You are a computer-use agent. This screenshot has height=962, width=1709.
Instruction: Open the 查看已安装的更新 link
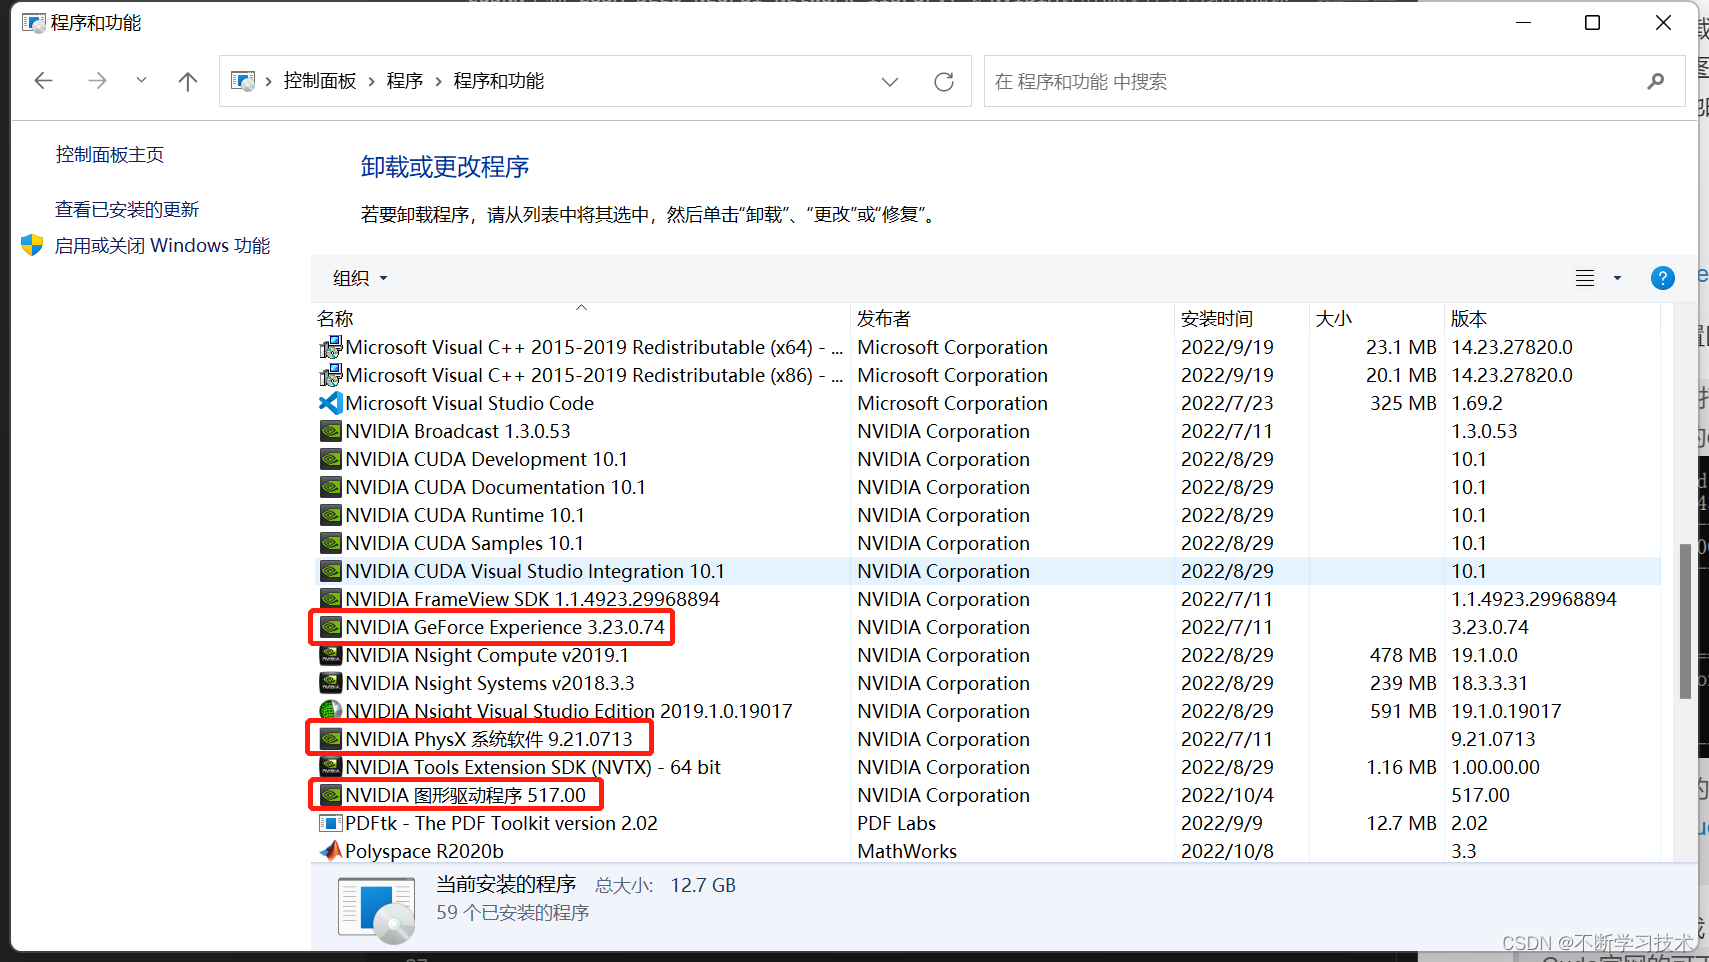click(x=126, y=209)
